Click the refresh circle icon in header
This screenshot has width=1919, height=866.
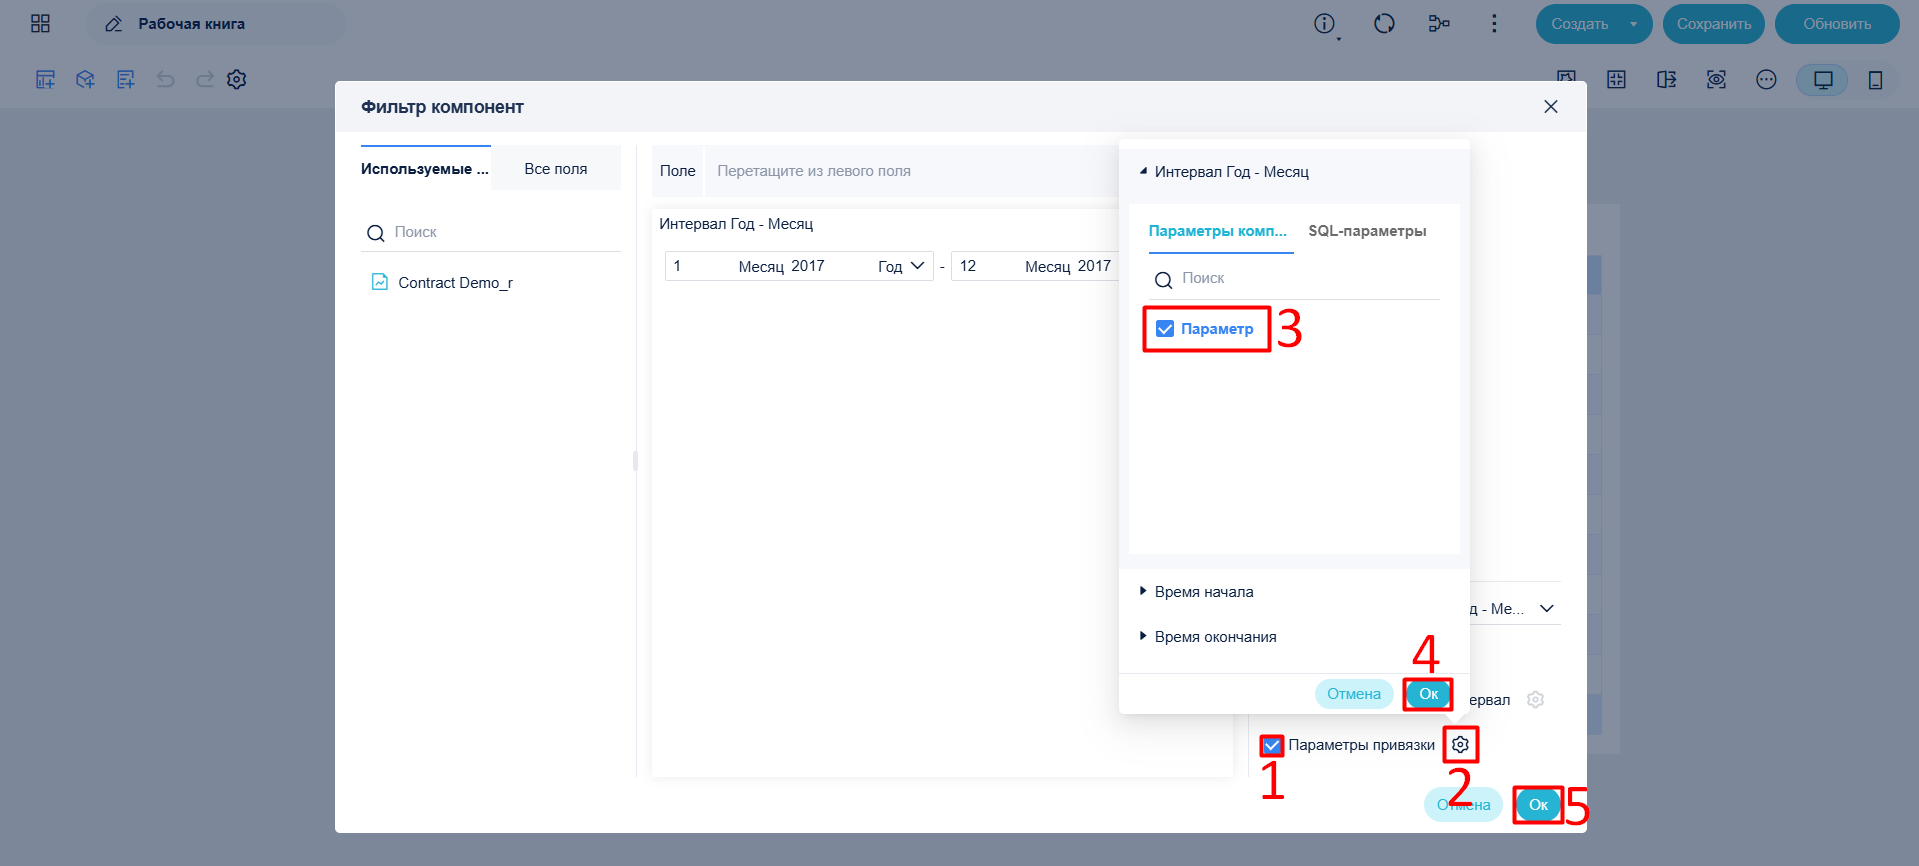point(1384,24)
